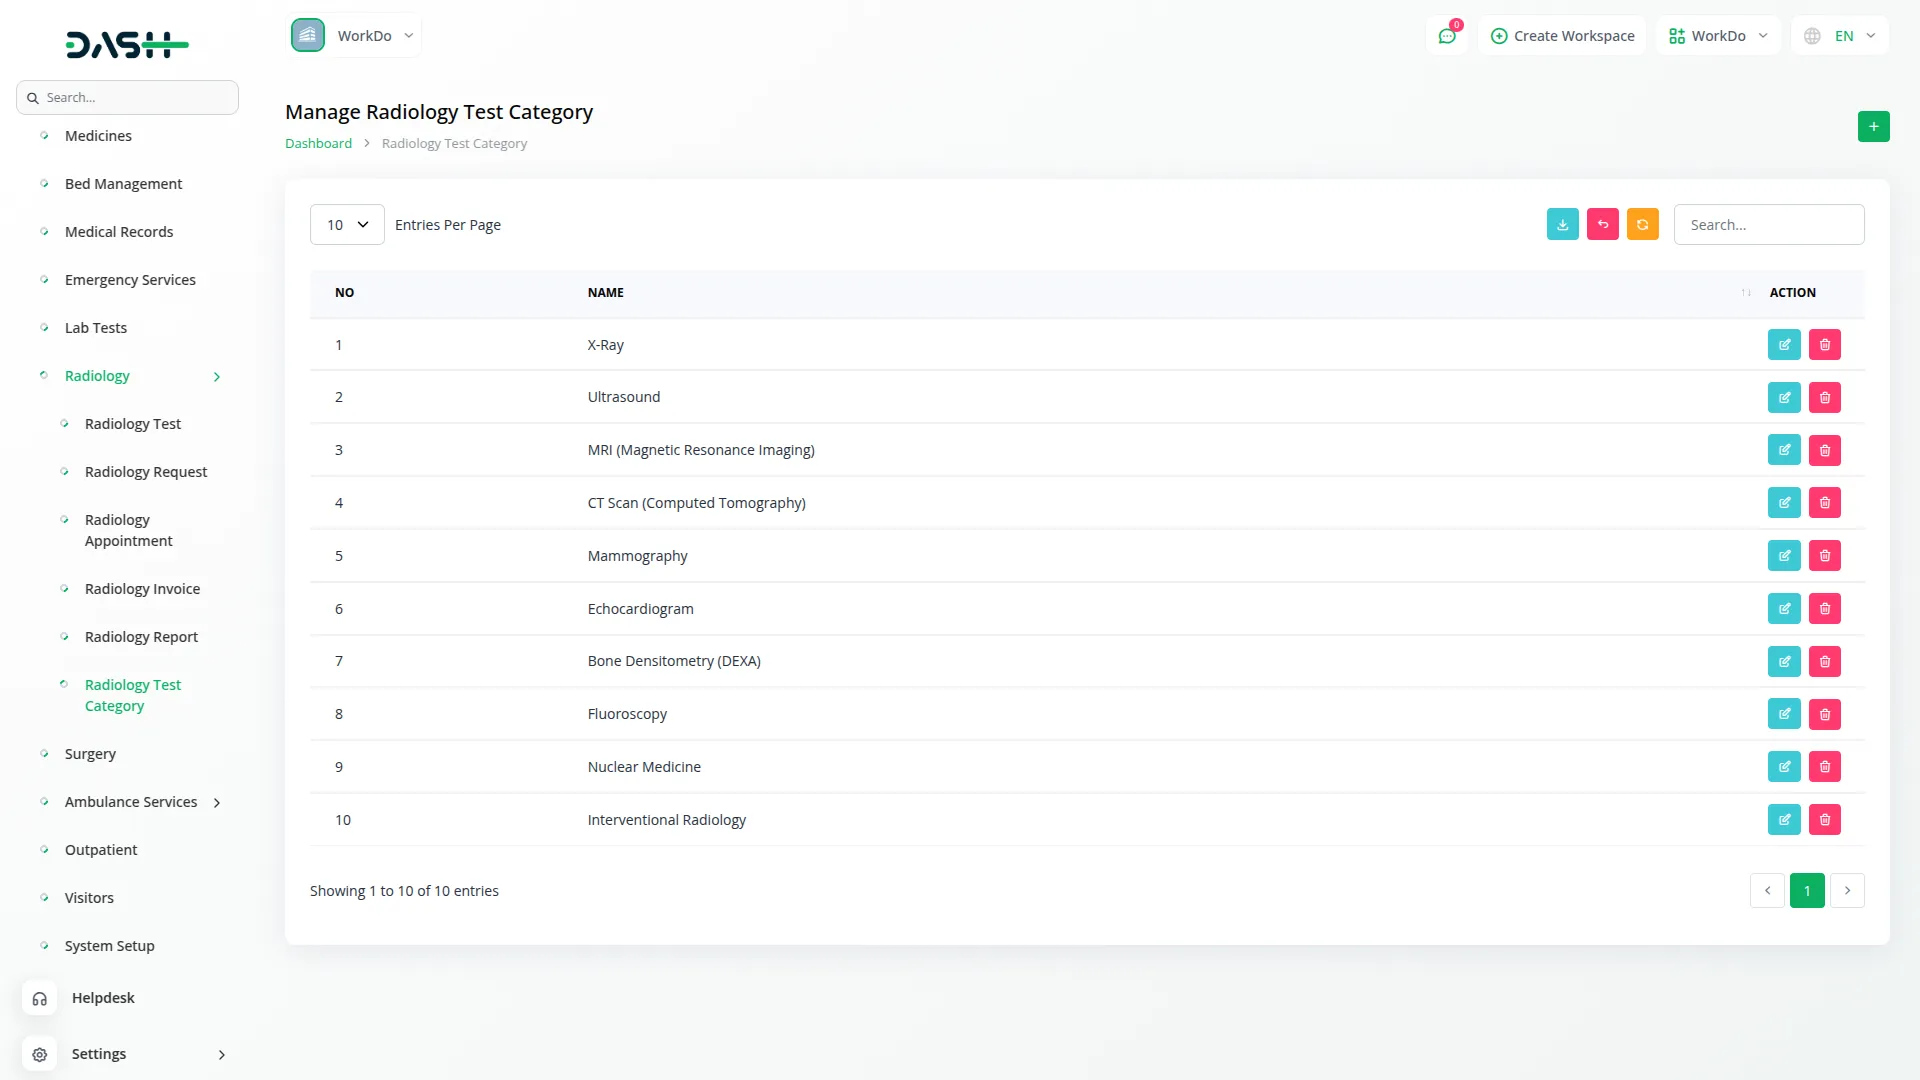Open the EN language dropdown
1920x1080 pixels.
tap(1841, 36)
